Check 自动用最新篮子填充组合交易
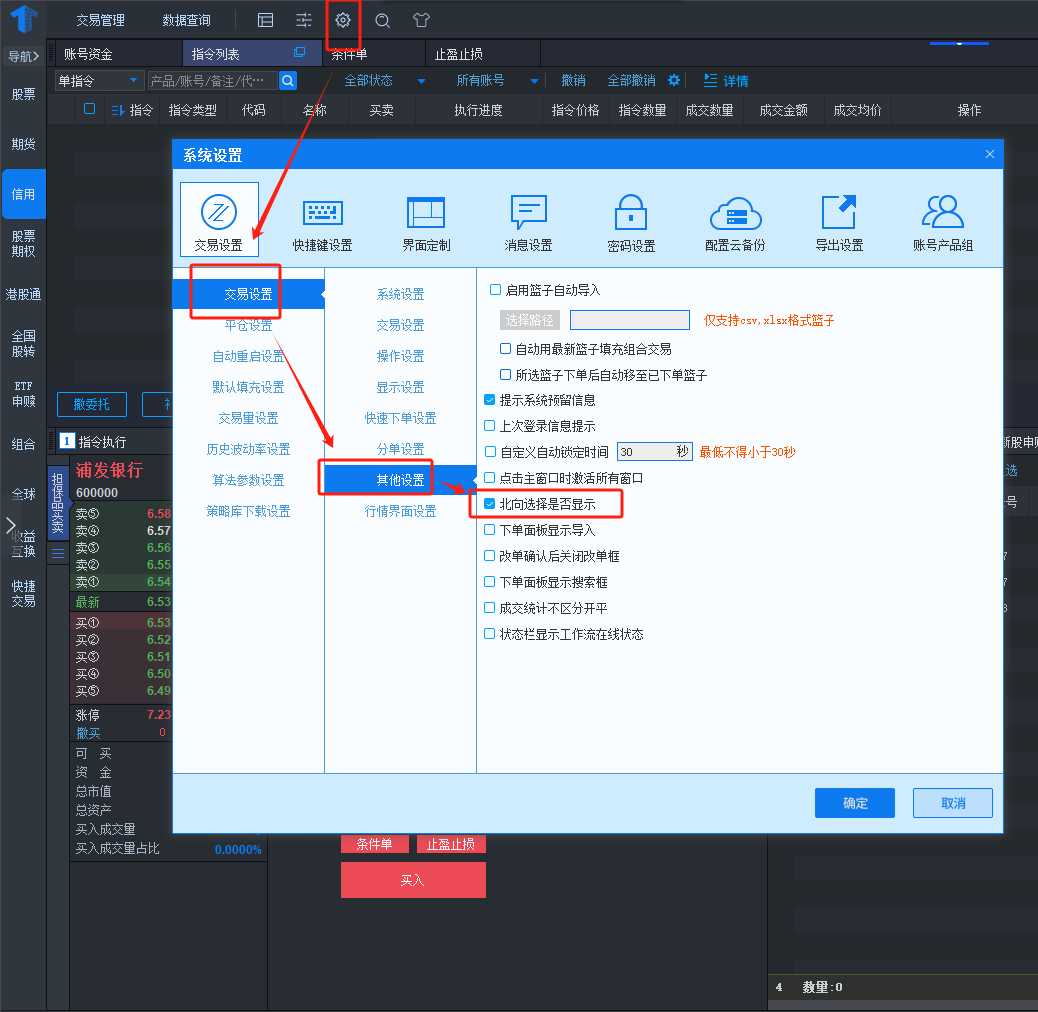The height and width of the screenshot is (1012, 1038). point(505,348)
